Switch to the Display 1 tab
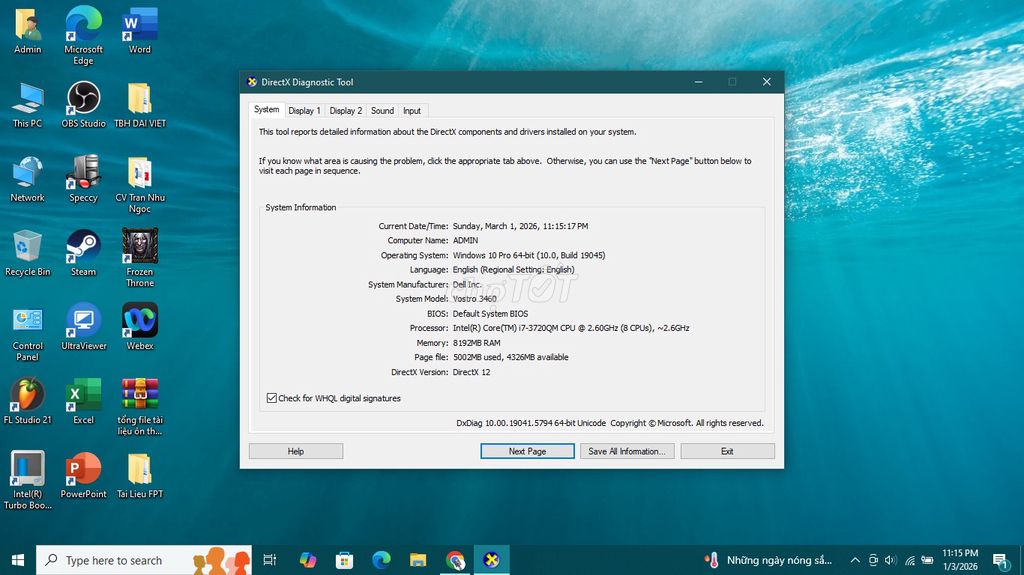 click(x=304, y=110)
